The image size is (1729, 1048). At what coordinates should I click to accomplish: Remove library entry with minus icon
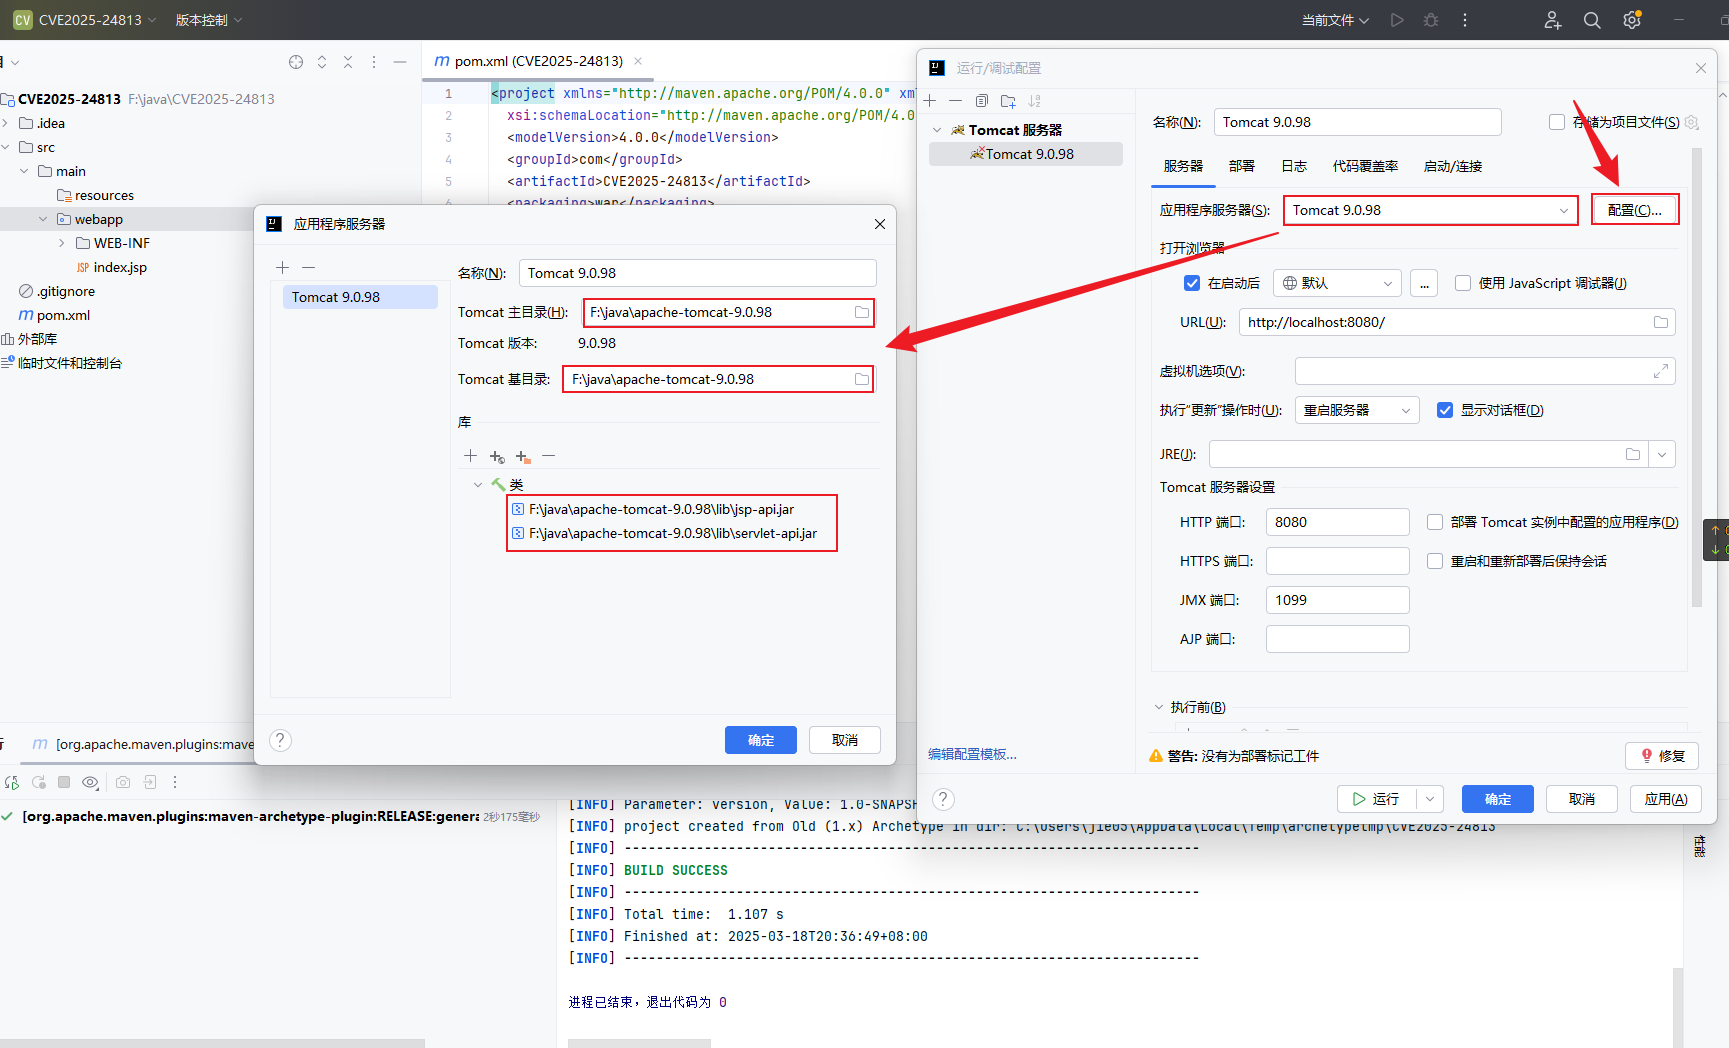(548, 456)
